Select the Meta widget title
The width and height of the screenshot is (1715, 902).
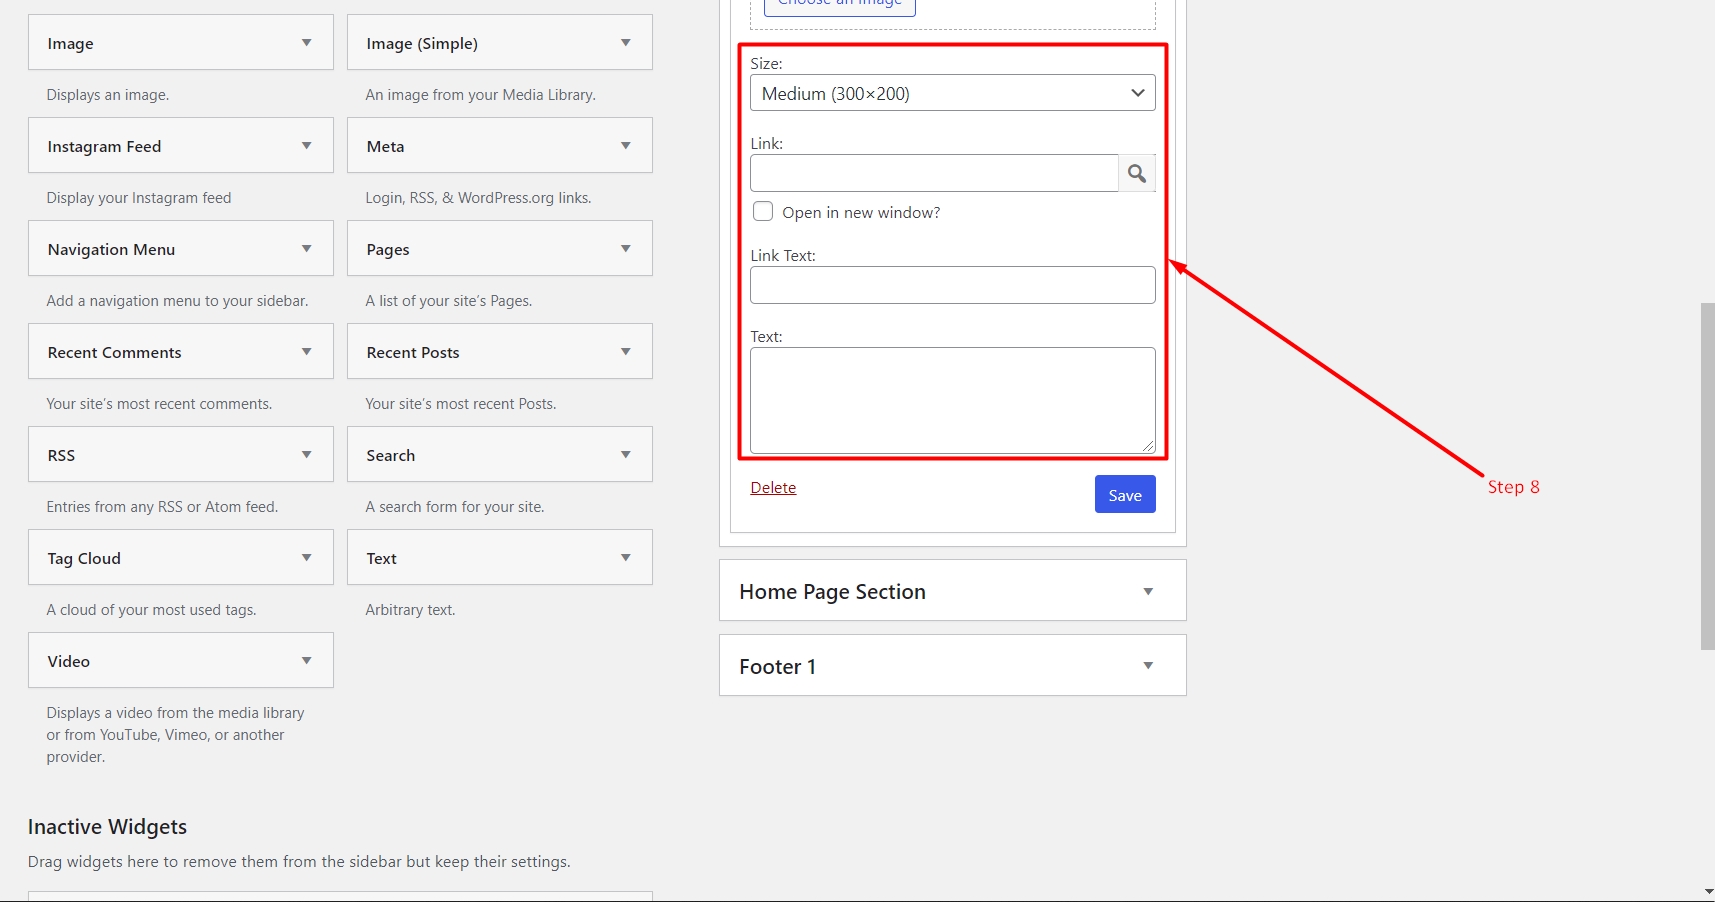(x=385, y=147)
